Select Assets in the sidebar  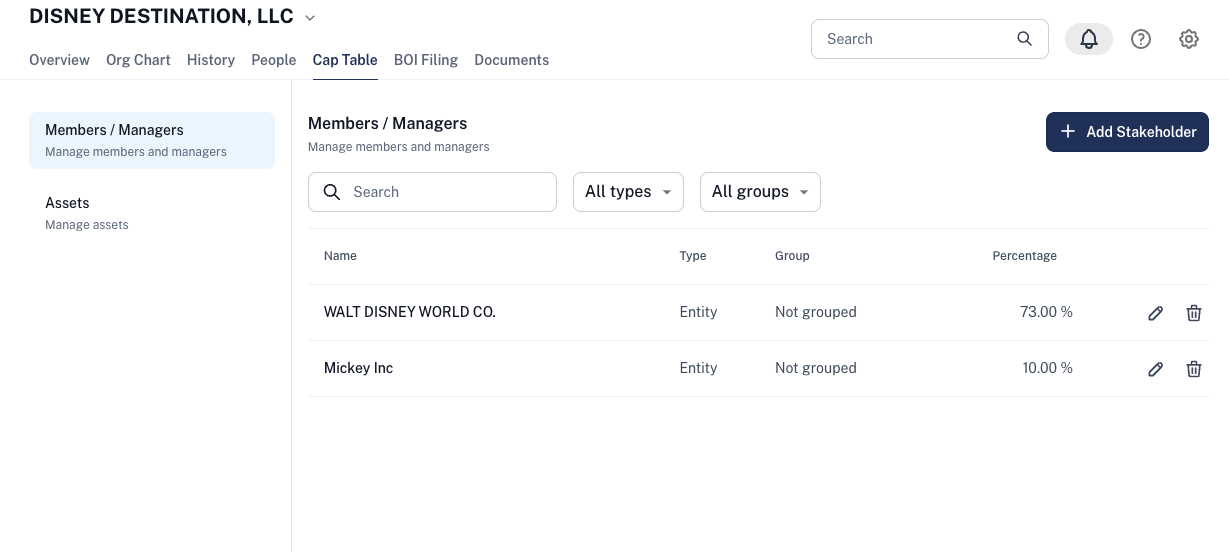point(152,213)
